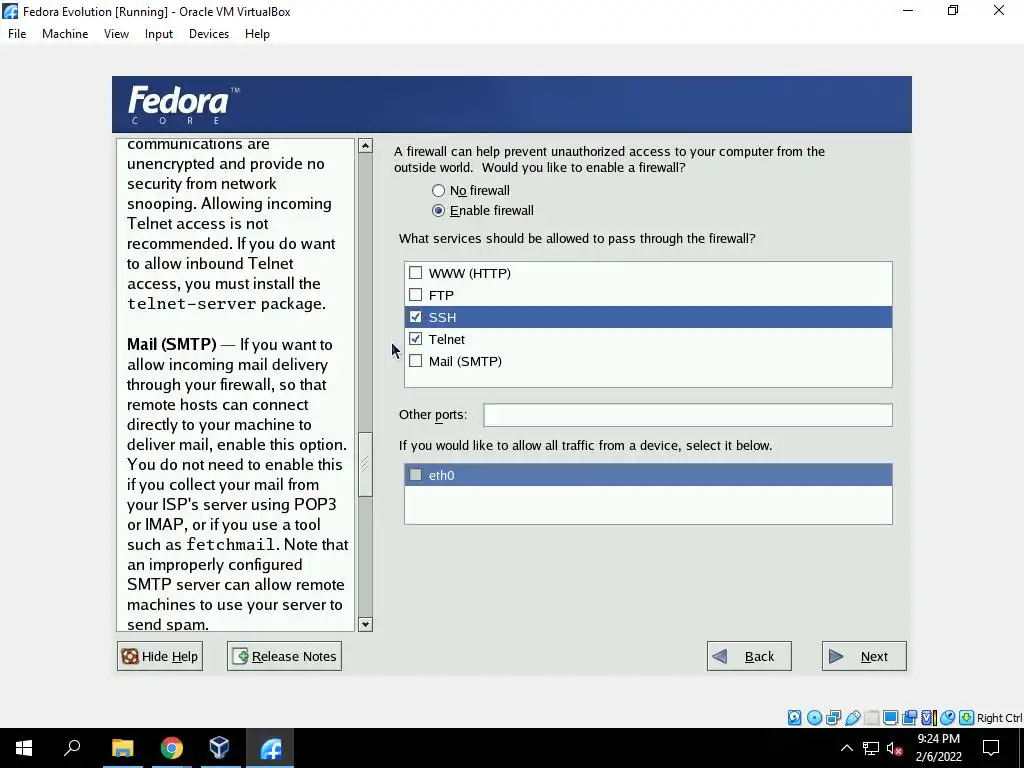Click the mouse integration status icon

click(948, 718)
